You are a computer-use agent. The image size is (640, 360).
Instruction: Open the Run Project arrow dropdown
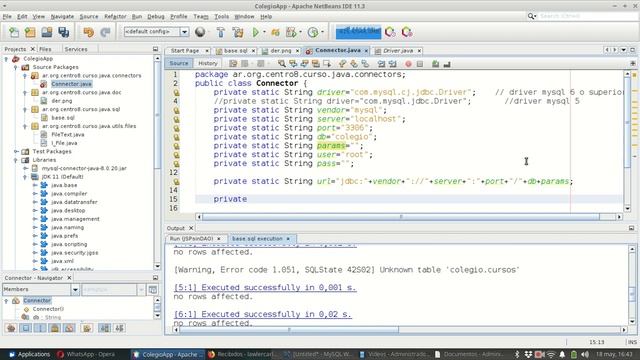point(264,32)
